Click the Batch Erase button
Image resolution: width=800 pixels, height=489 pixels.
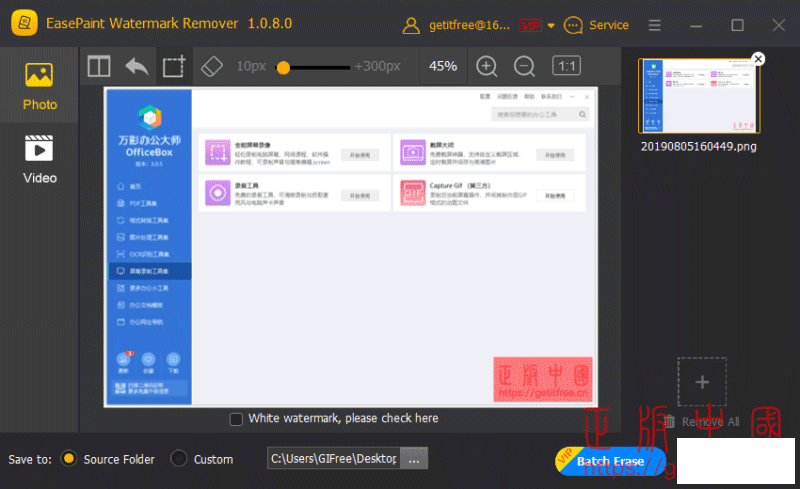point(610,461)
